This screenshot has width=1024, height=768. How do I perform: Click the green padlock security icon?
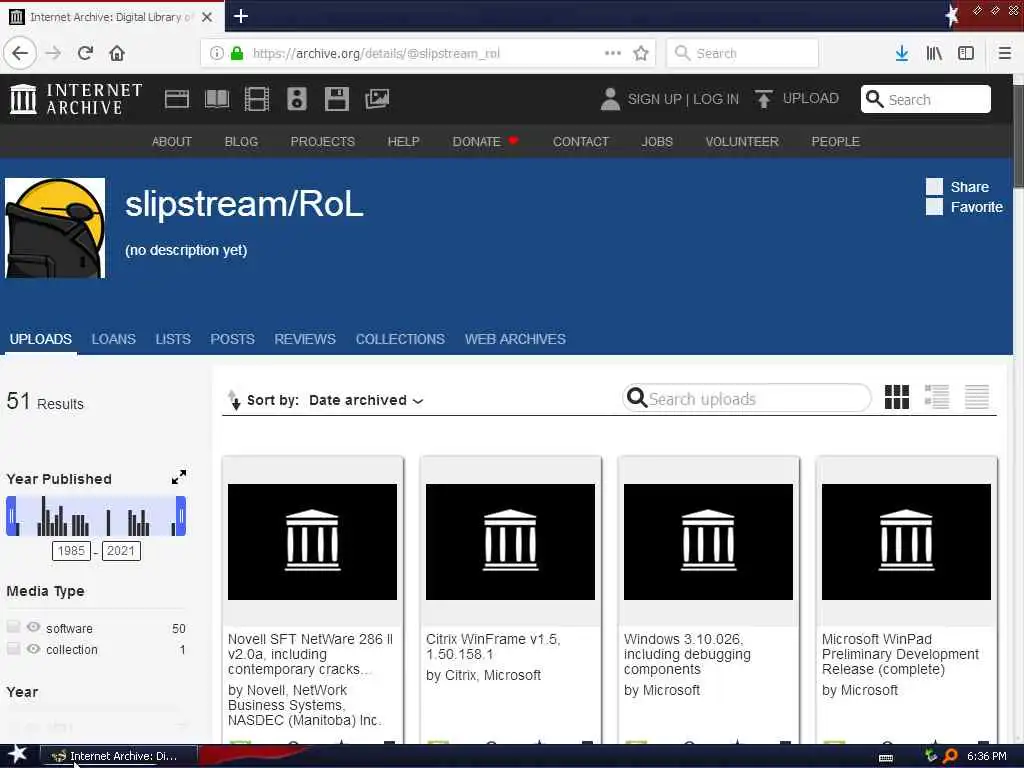point(237,53)
